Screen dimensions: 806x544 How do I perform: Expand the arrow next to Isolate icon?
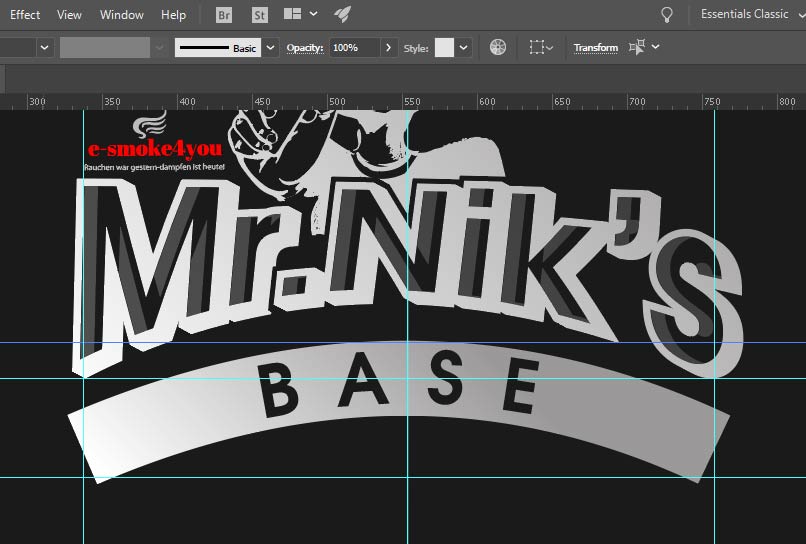[x=655, y=47]
